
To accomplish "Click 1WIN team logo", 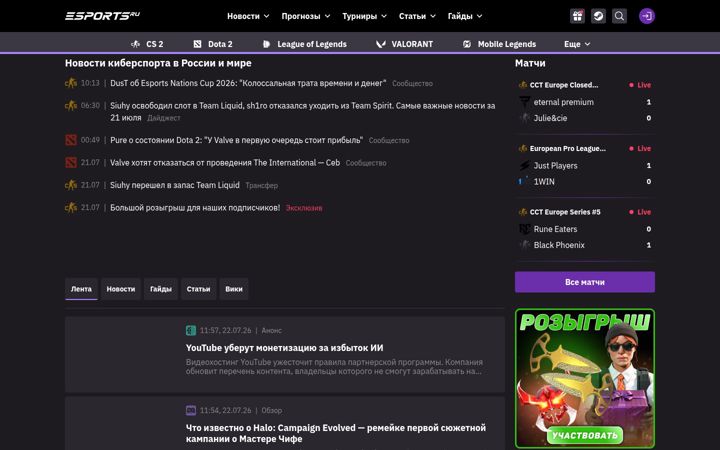I will pos(524,181).
